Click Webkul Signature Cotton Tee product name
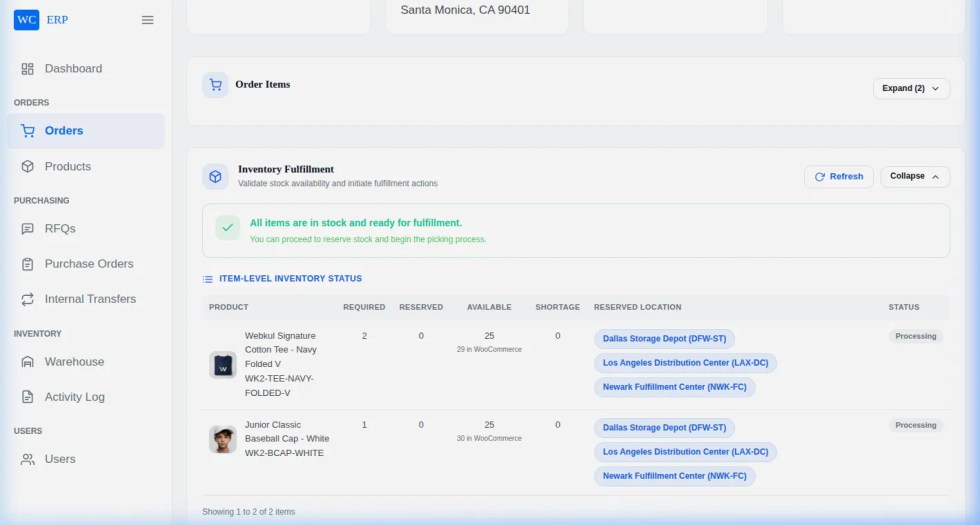 281,350
